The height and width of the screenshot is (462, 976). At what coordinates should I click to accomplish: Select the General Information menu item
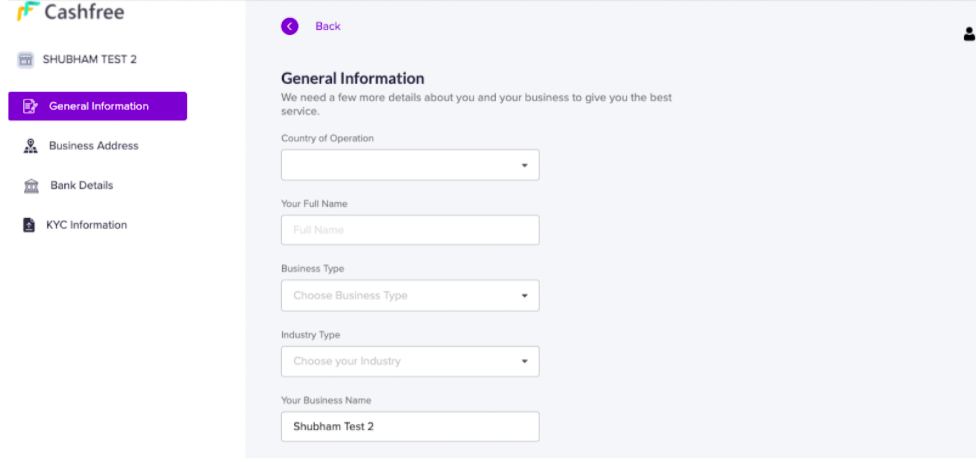(98, 106)
